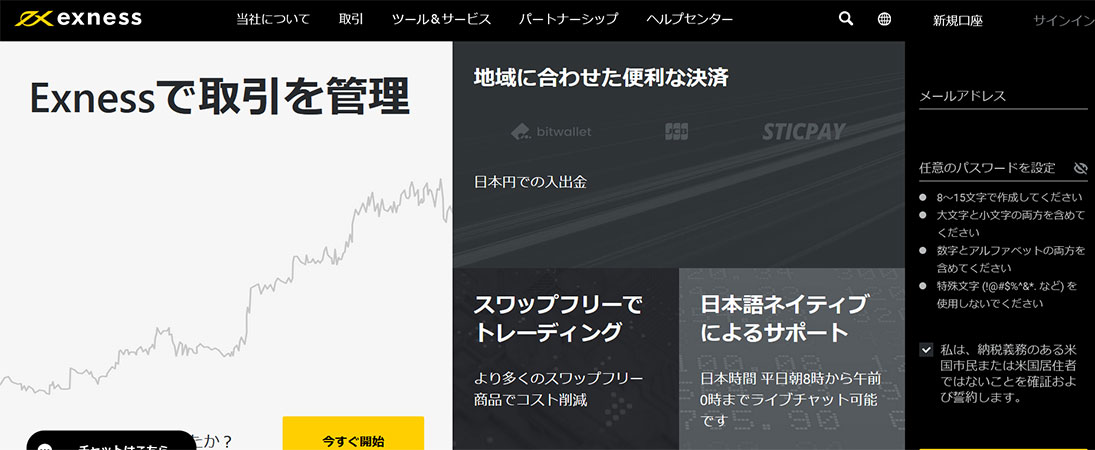Click the JCB payment logo
Viewport: 1095px width, 450px height.
676,131
